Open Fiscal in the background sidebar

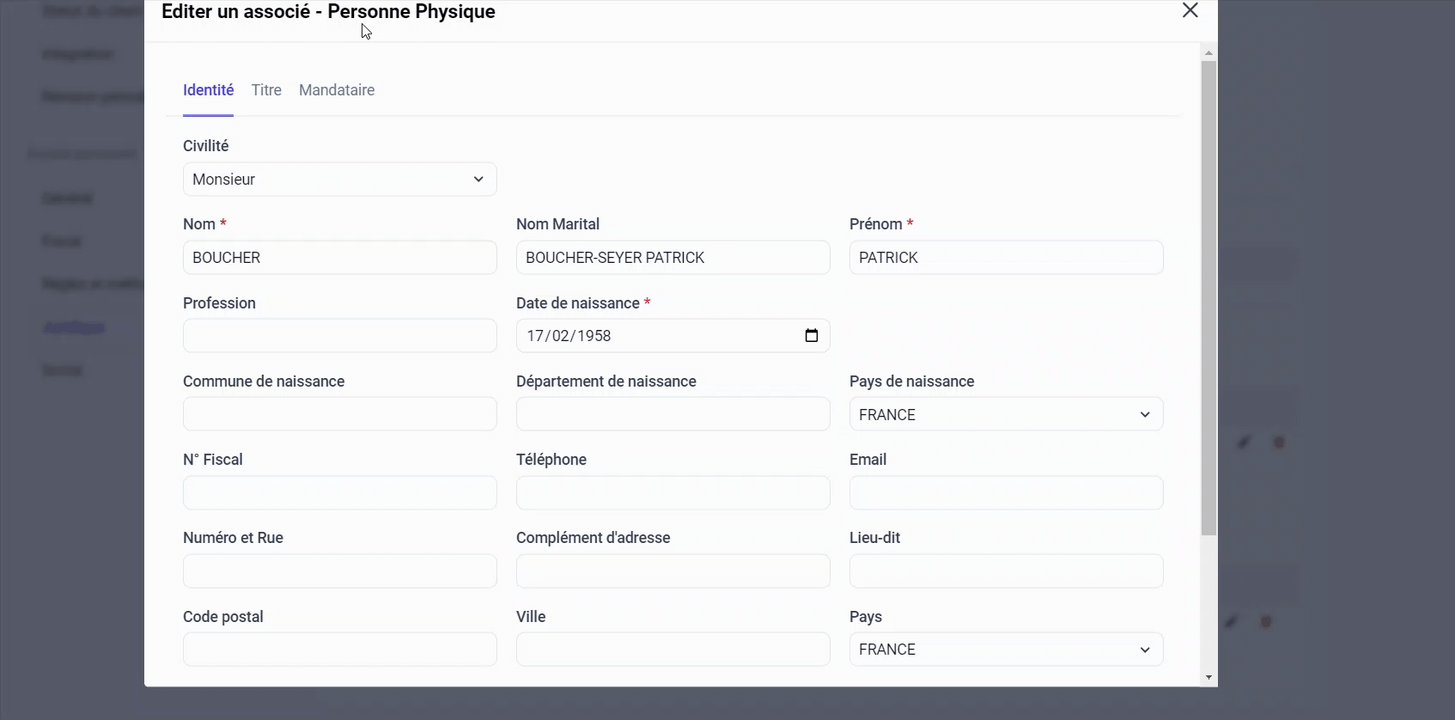[x=62, y=241]
